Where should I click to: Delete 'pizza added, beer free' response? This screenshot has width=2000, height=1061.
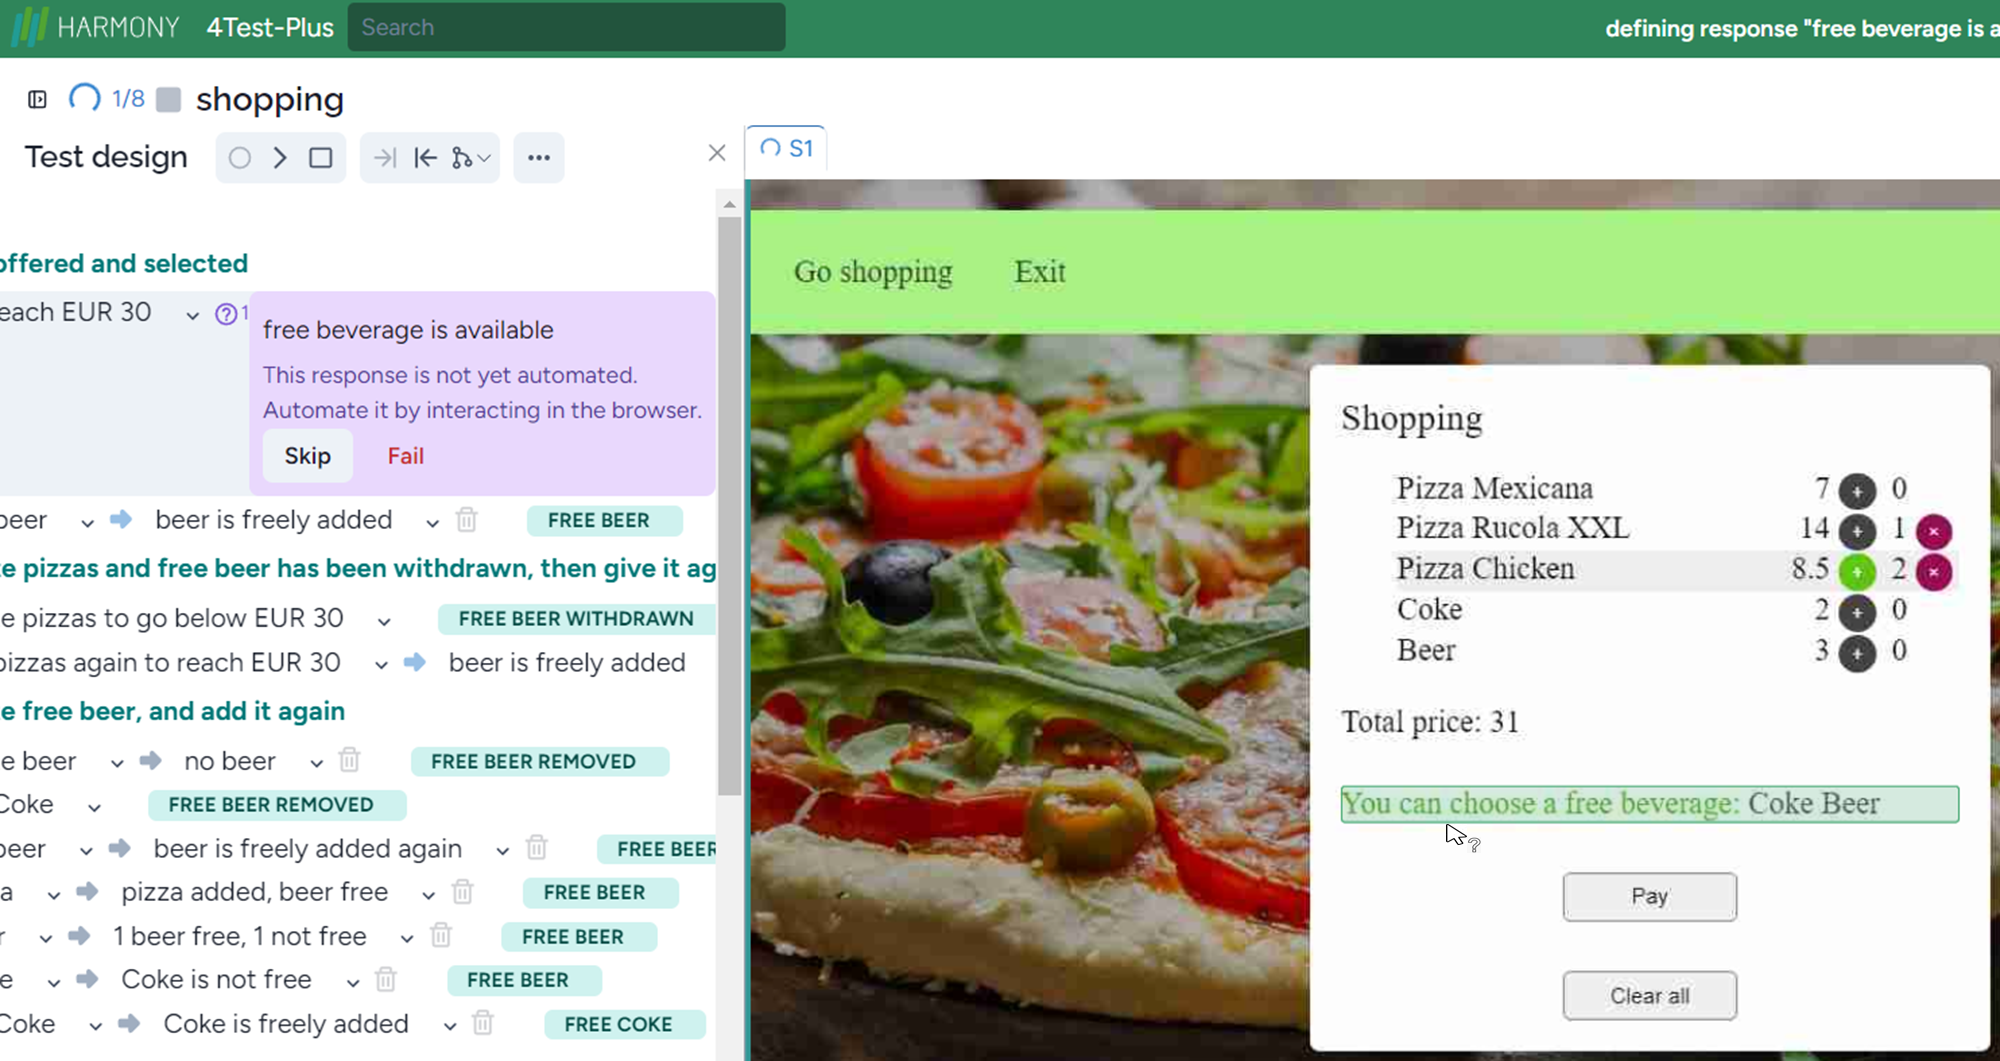tap(462, 891)
